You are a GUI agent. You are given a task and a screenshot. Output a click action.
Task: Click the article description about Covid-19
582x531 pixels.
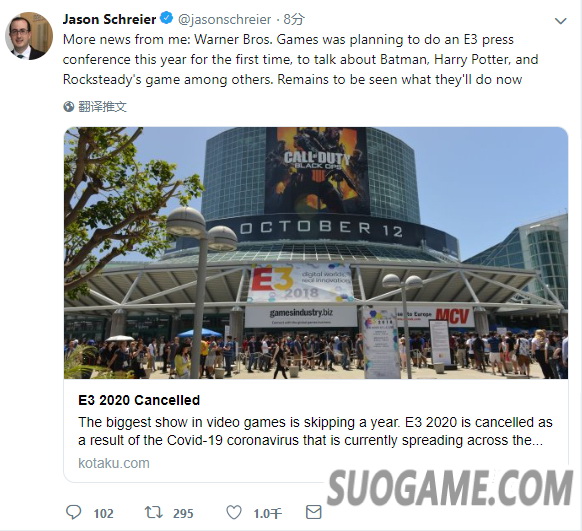click(x=315, y=431)
